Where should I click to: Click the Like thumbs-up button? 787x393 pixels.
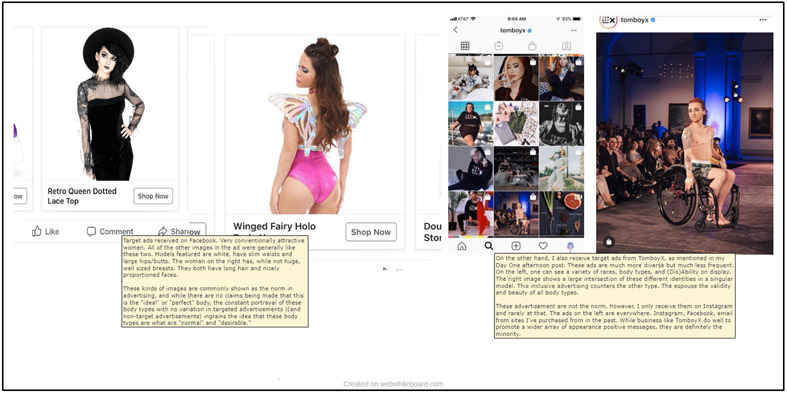(x=45, y=231)
